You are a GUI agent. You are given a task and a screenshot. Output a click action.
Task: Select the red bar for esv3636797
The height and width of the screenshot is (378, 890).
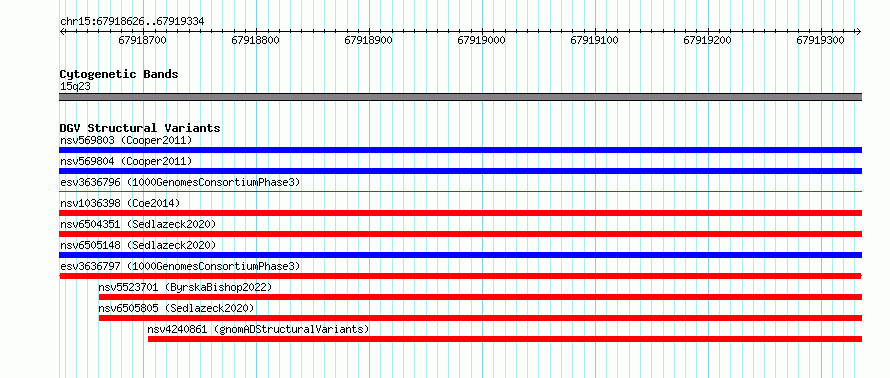coord(460,276)
